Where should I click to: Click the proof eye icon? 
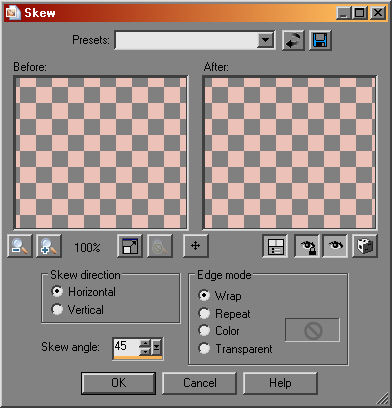[335, 246]
